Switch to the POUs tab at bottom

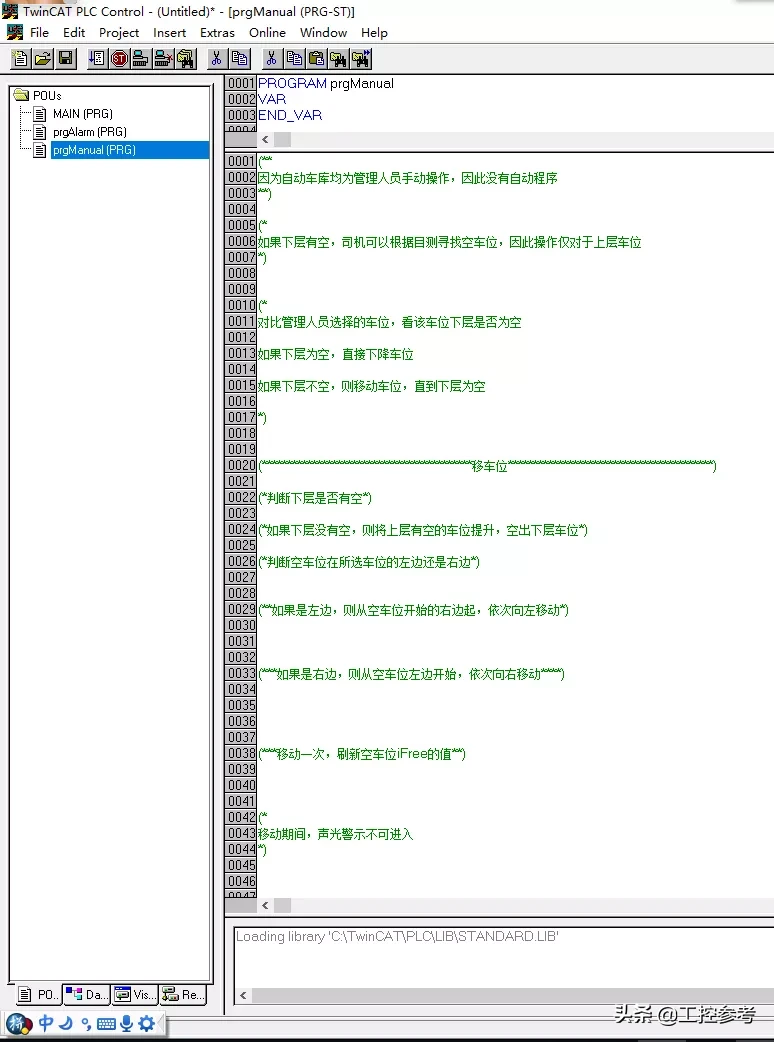point(38,994)
